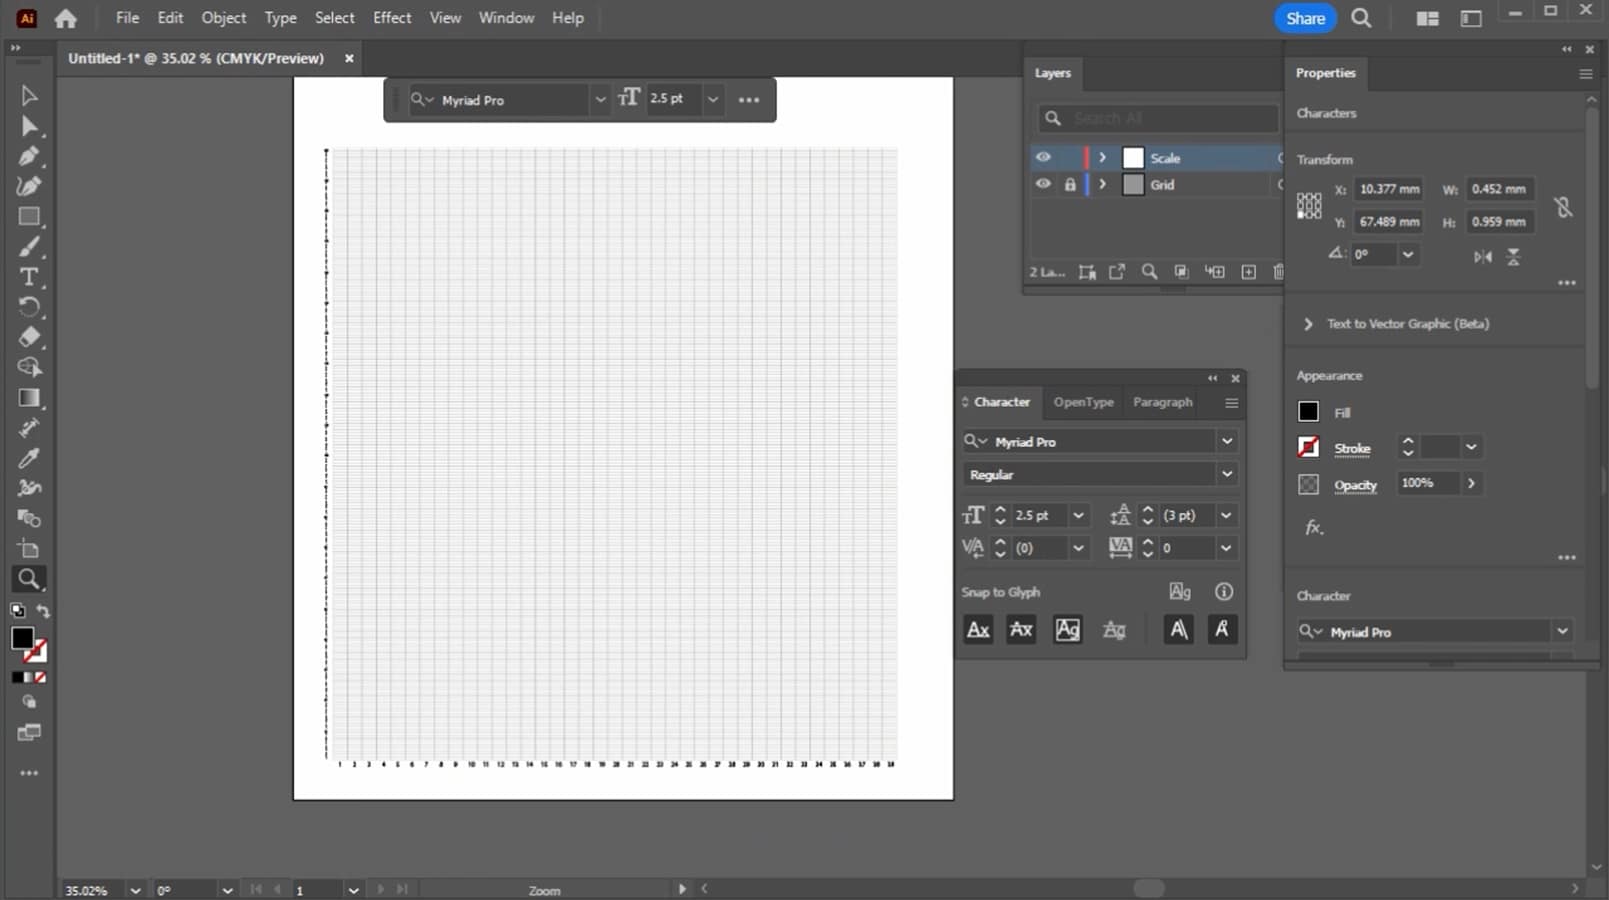The width and height of the screenshot is (1609, 900).
Task: Click the All Caps button in Character panel
Action: [x=978, y=630]
